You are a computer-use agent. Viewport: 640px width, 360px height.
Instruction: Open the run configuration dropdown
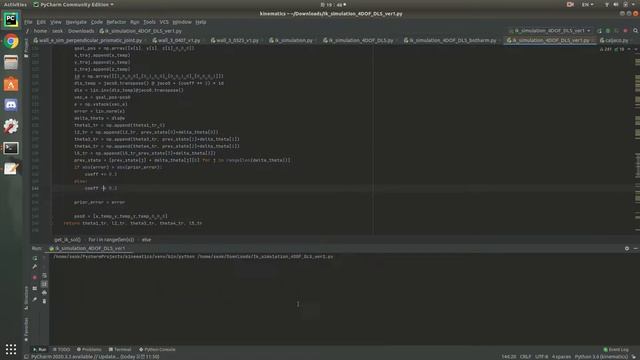click(x=550, y=31)
